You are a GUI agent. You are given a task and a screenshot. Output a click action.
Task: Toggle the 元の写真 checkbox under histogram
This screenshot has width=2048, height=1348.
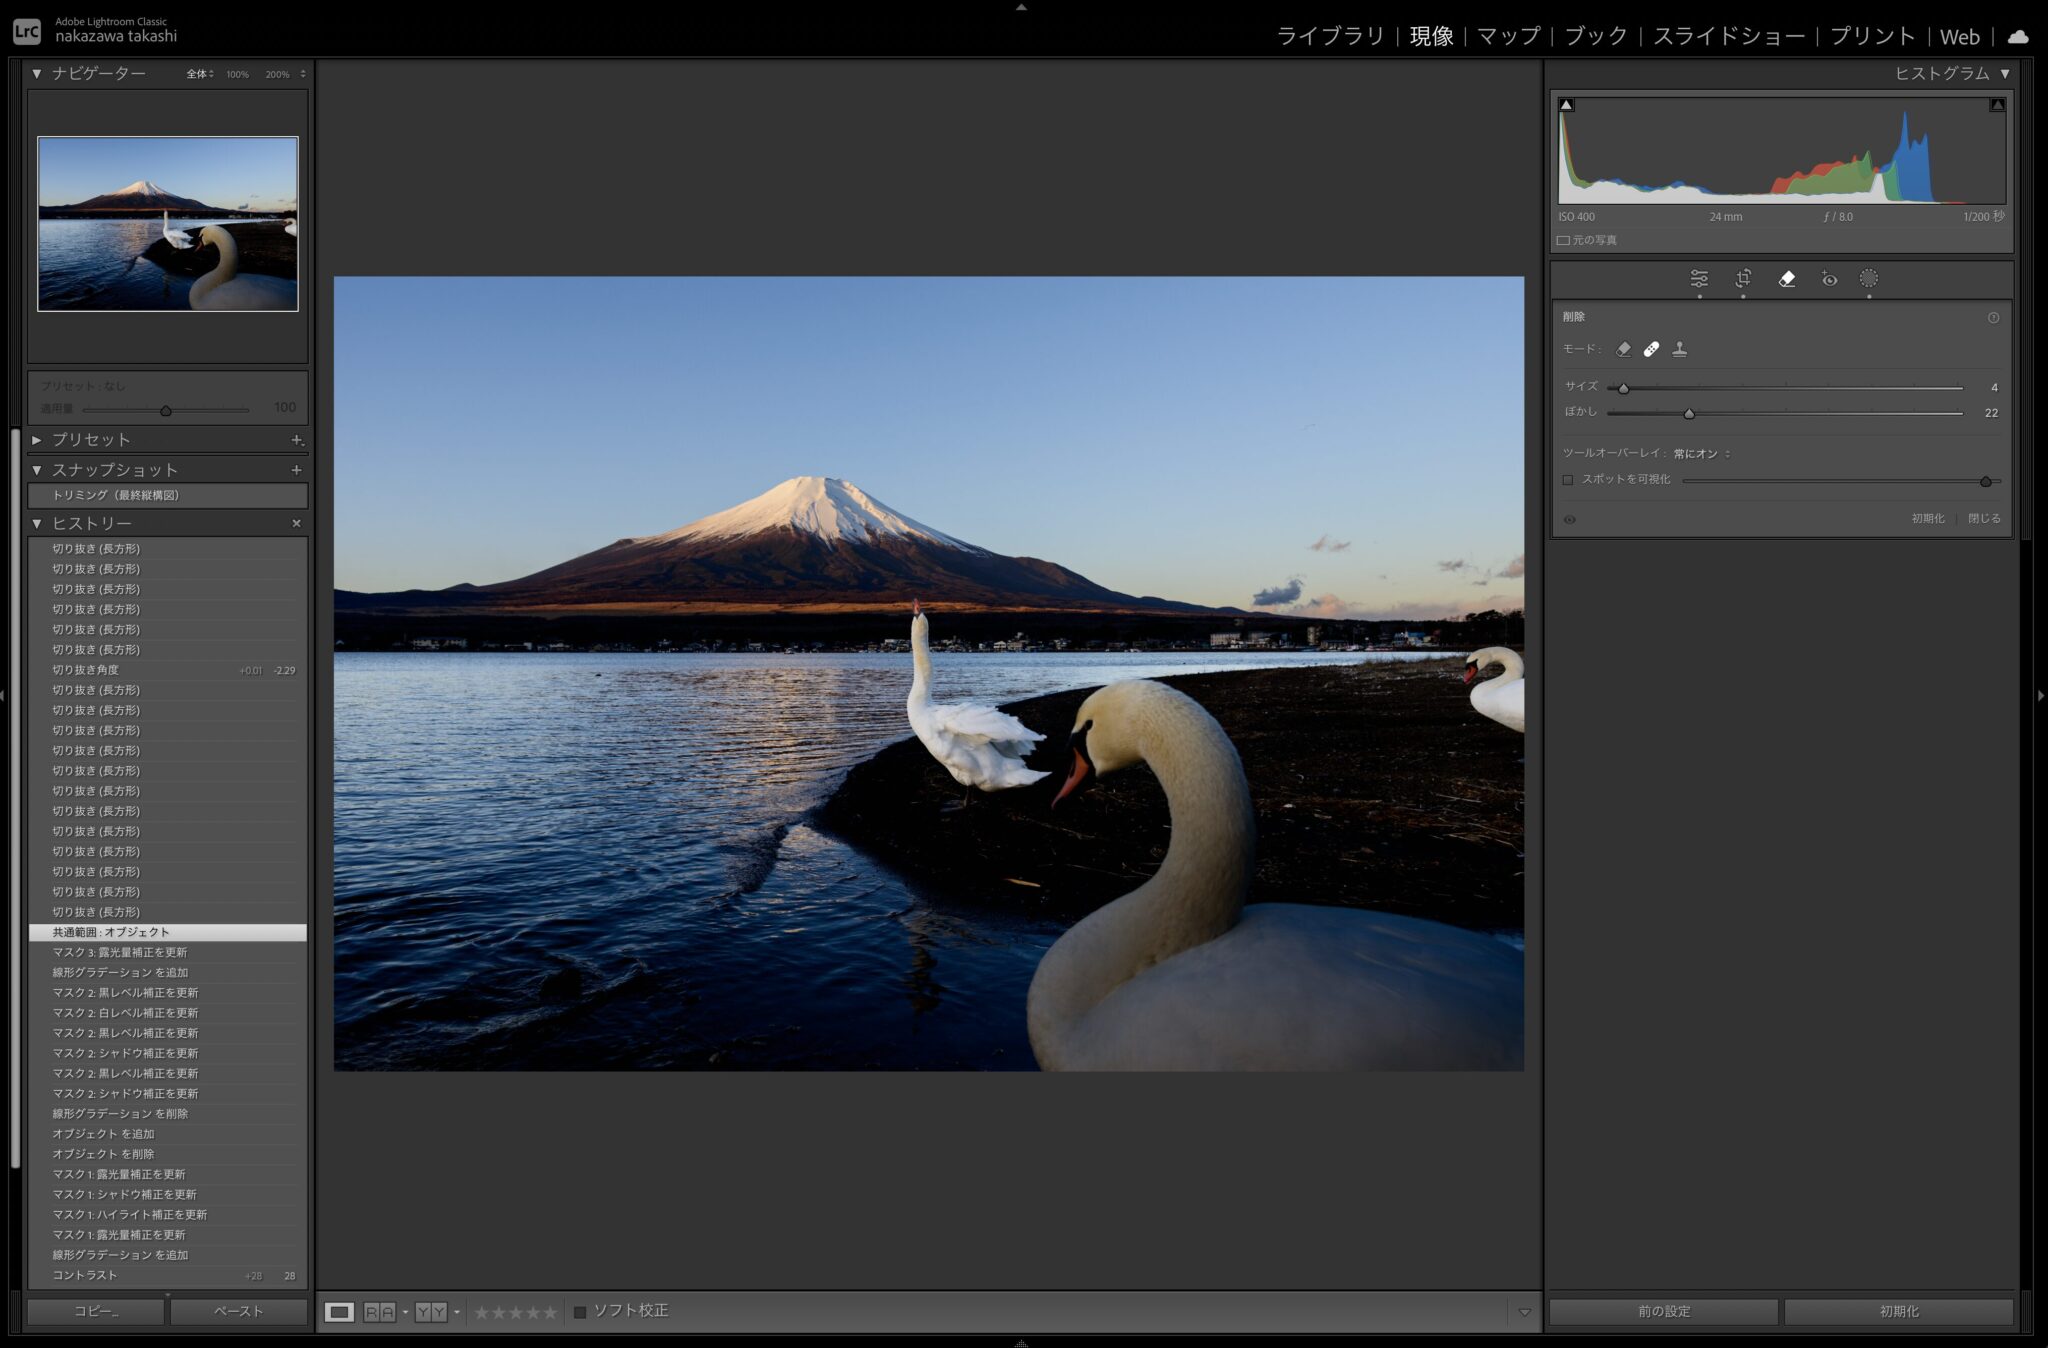[1563, 240]
